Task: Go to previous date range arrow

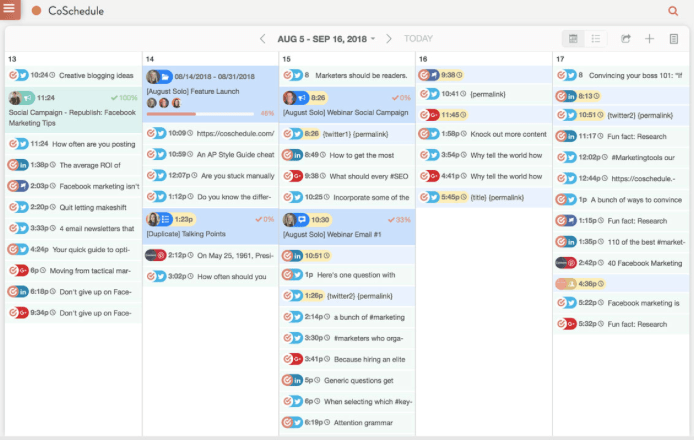Action: tap(262, 39)
